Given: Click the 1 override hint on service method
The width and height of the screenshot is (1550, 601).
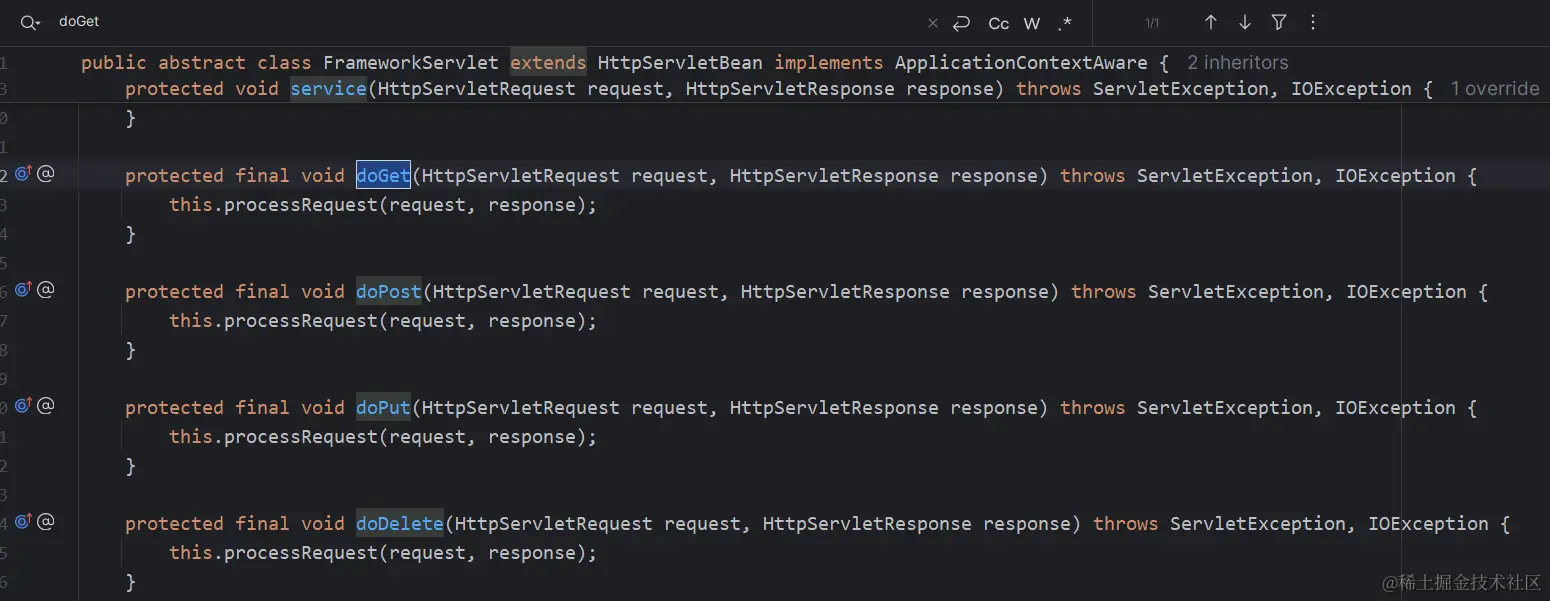Looking at the screenshot, I should 1494,88.
